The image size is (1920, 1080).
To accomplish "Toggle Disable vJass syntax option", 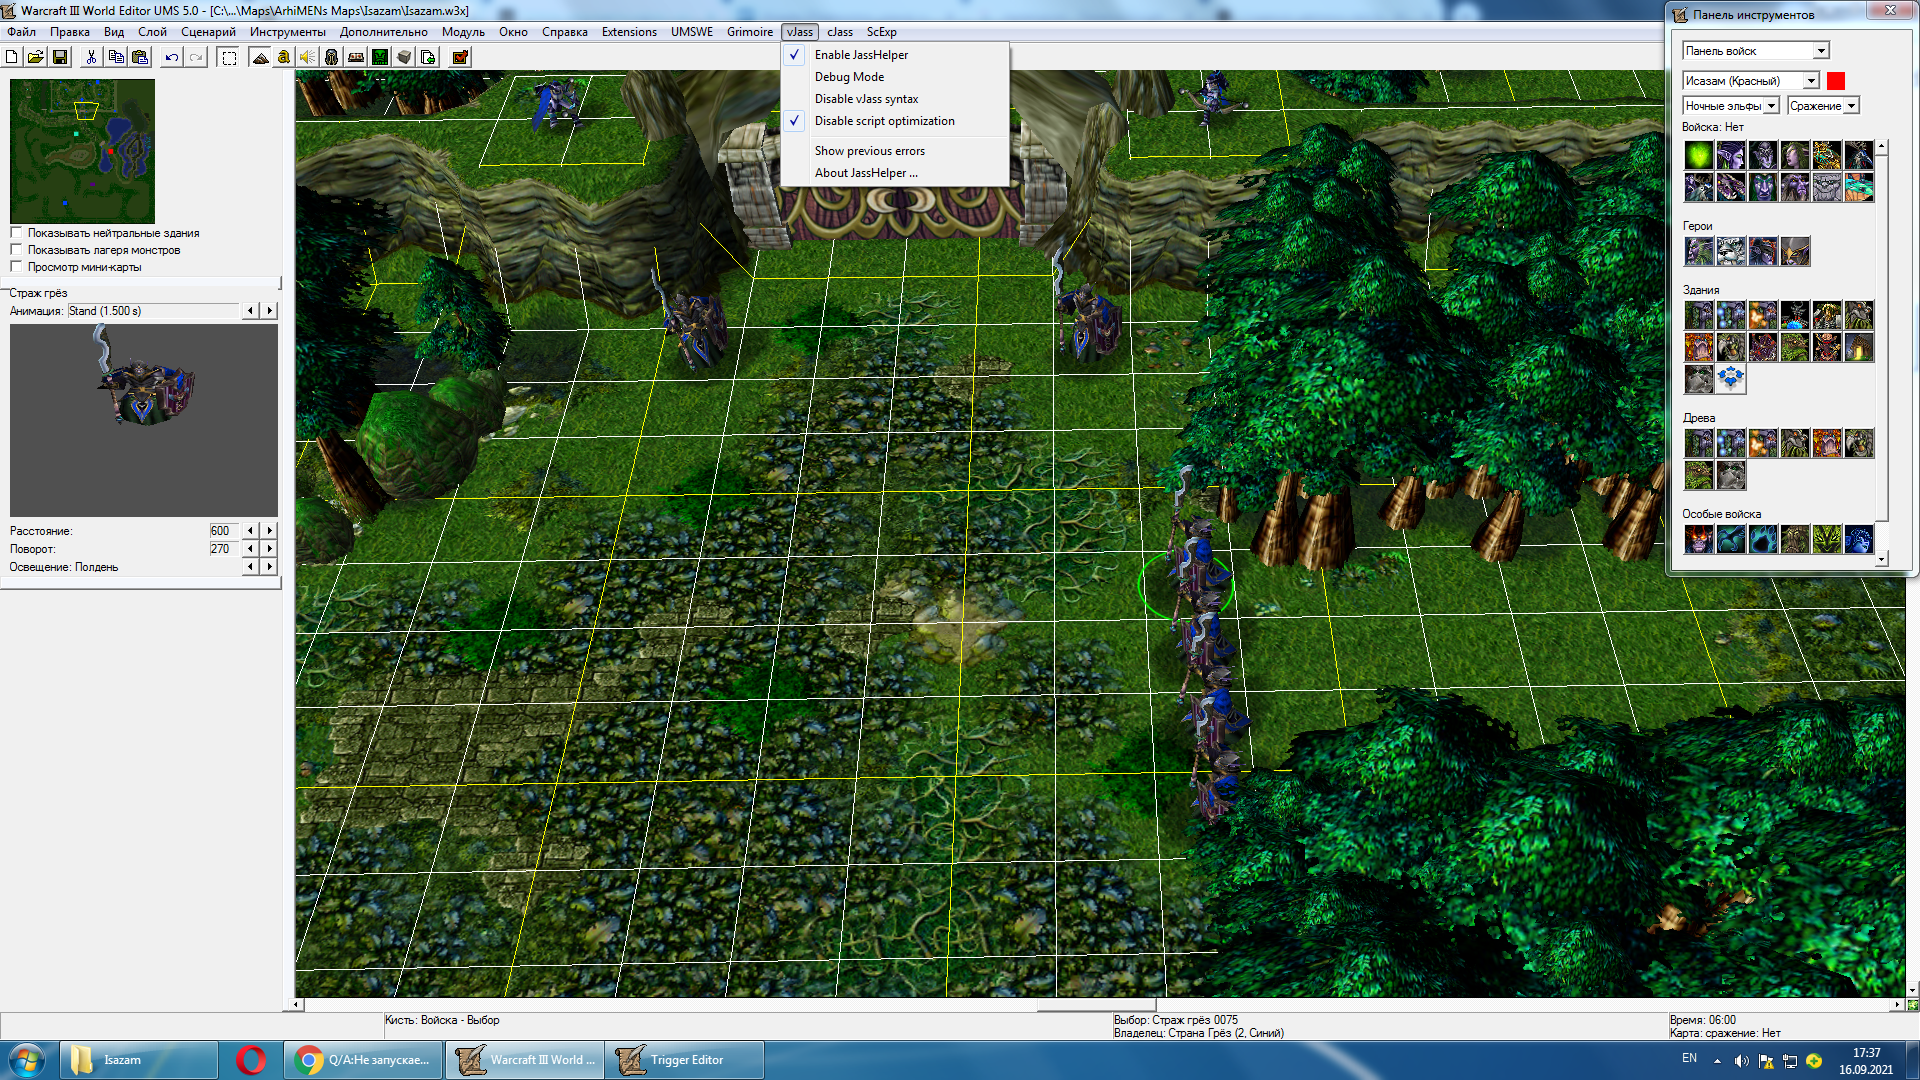I will click(895, 99).
